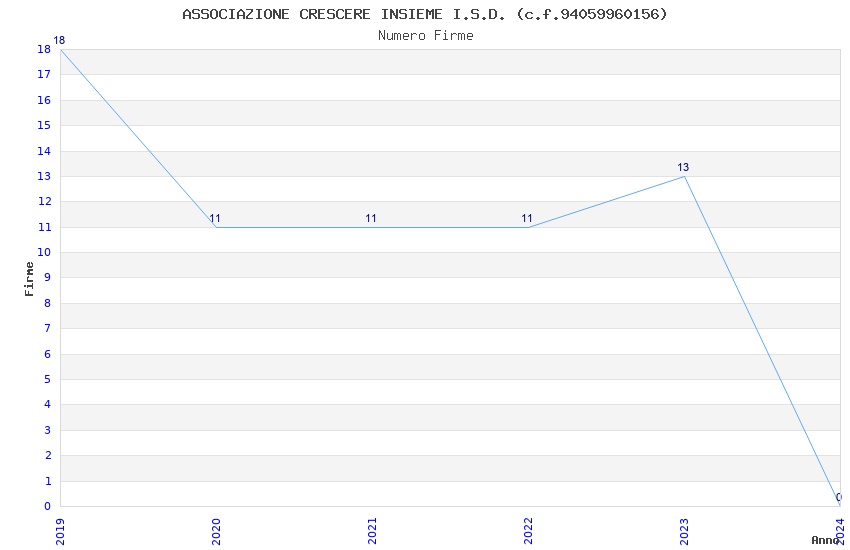Click y-axis tick label 16
850x550 pixels.
(44, 100)
